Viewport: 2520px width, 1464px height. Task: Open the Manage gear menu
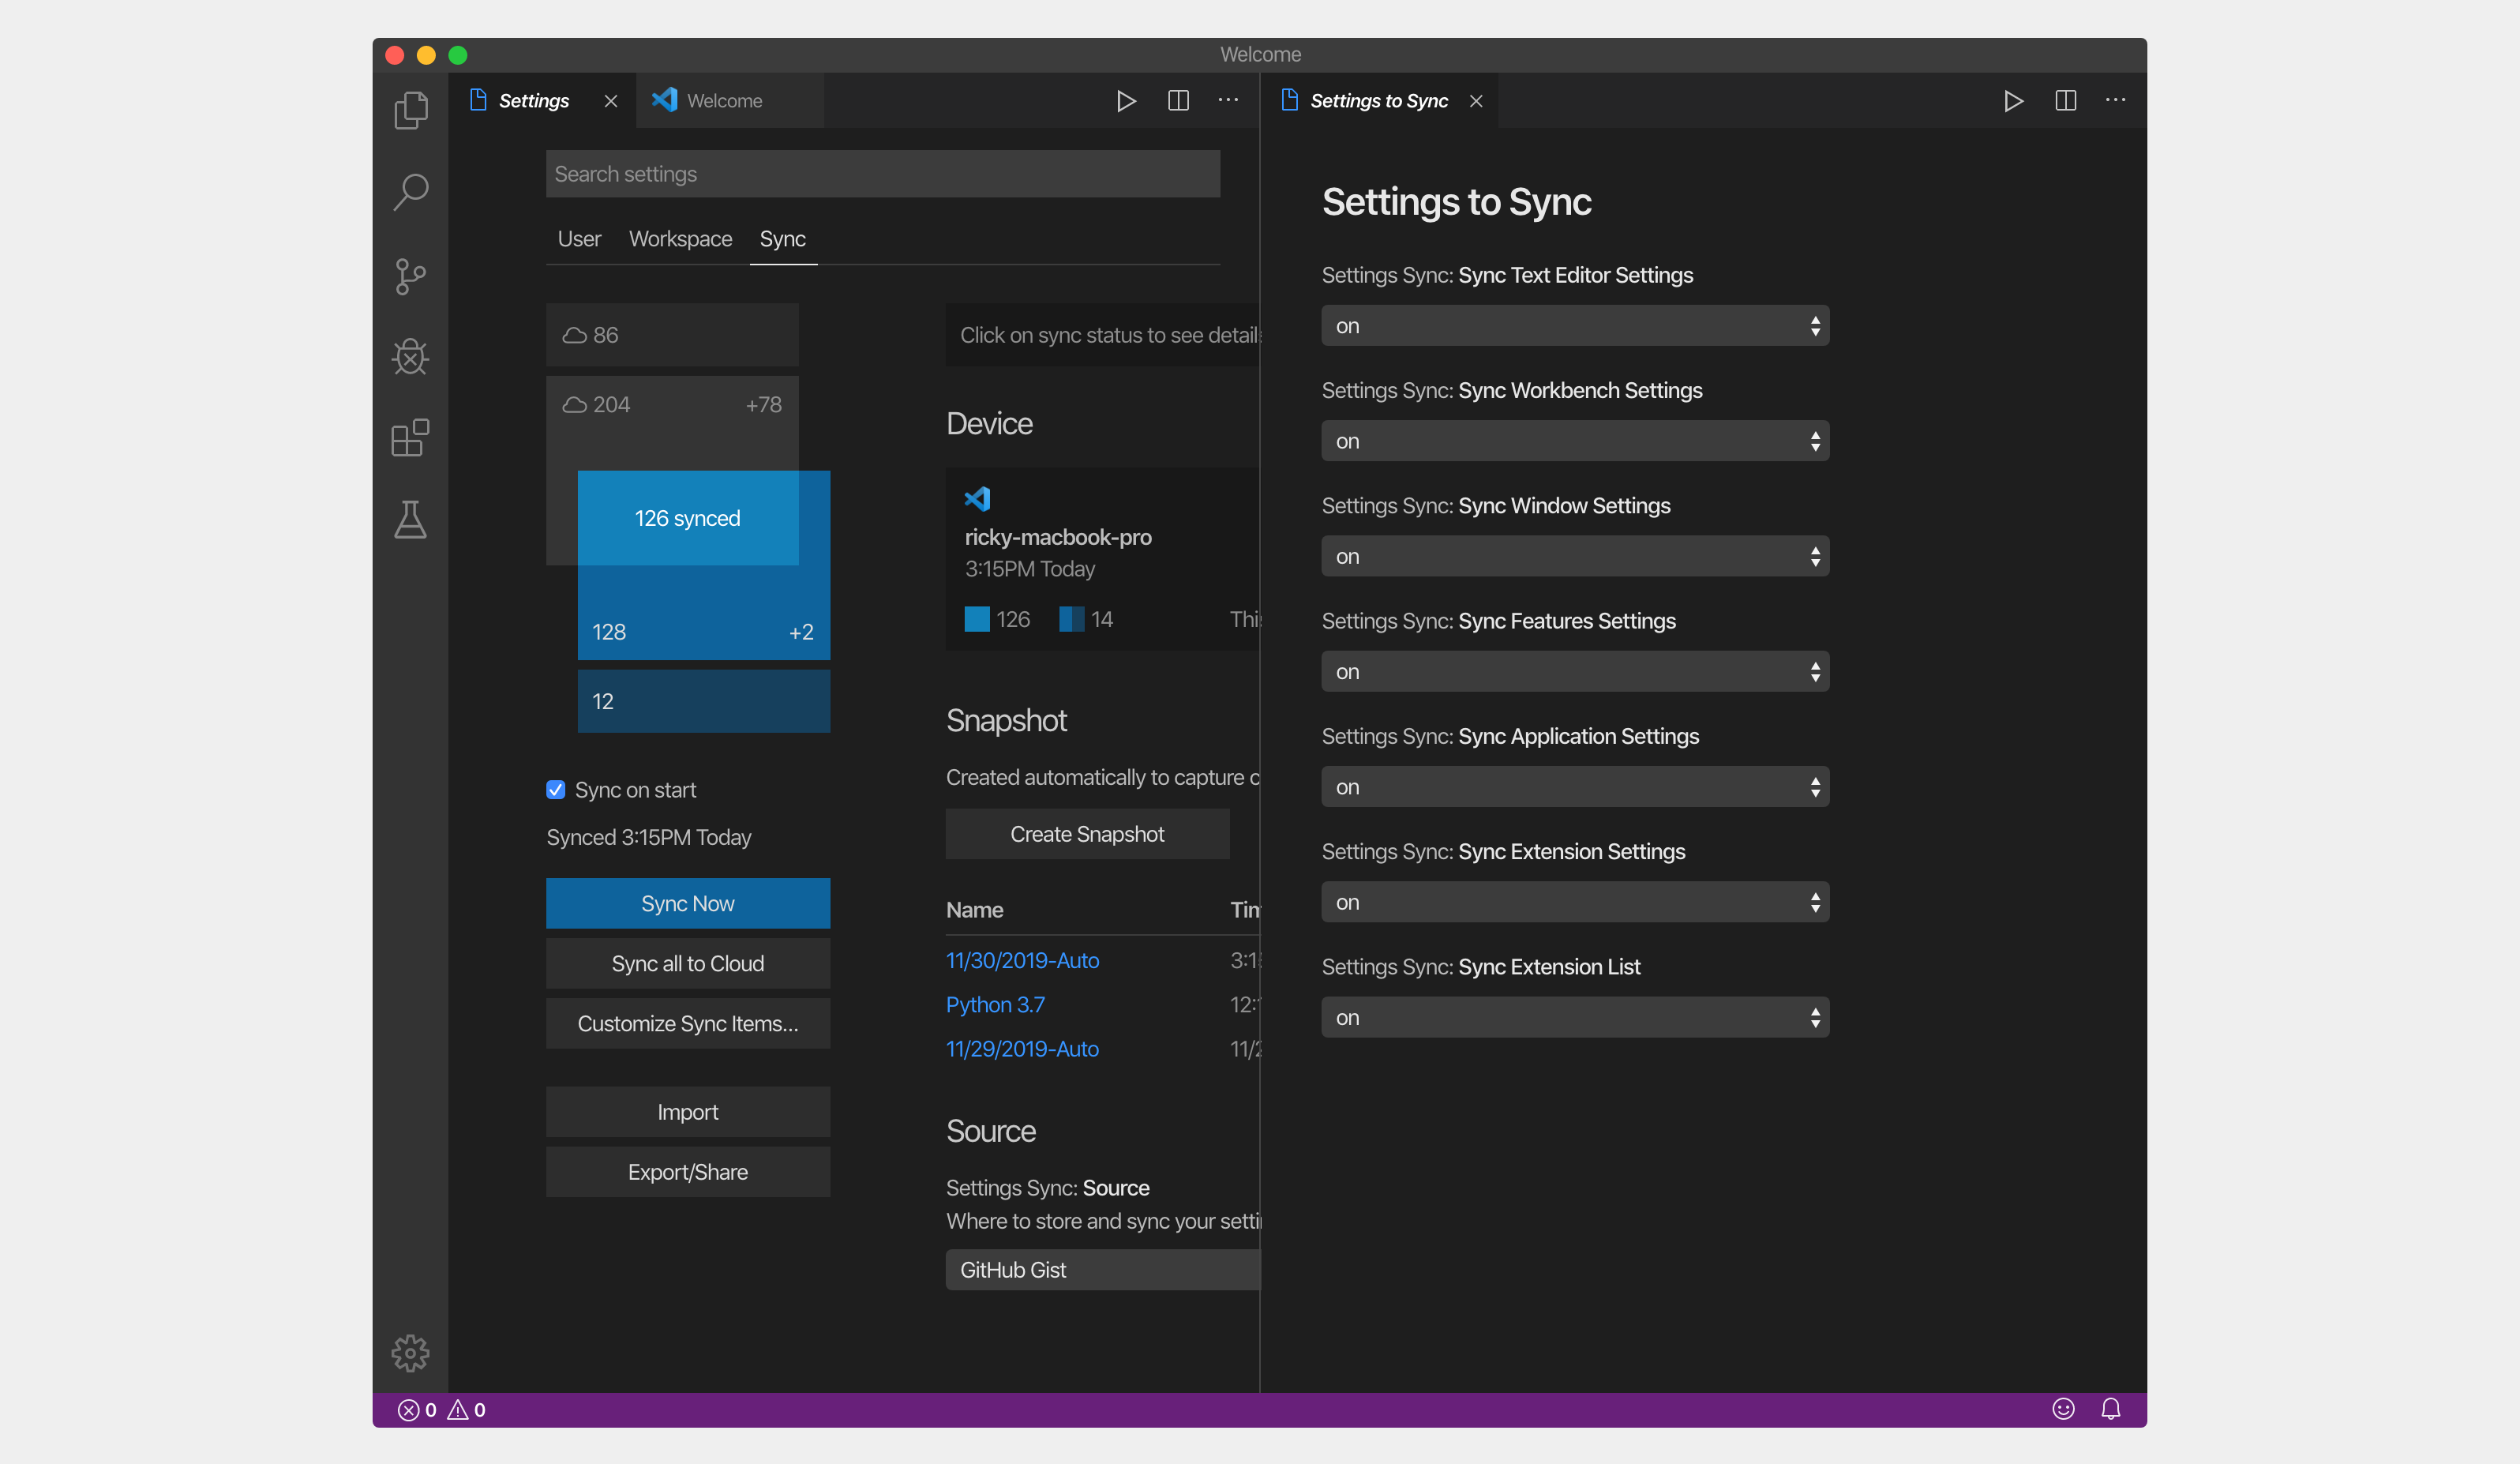click(410, 1353)
